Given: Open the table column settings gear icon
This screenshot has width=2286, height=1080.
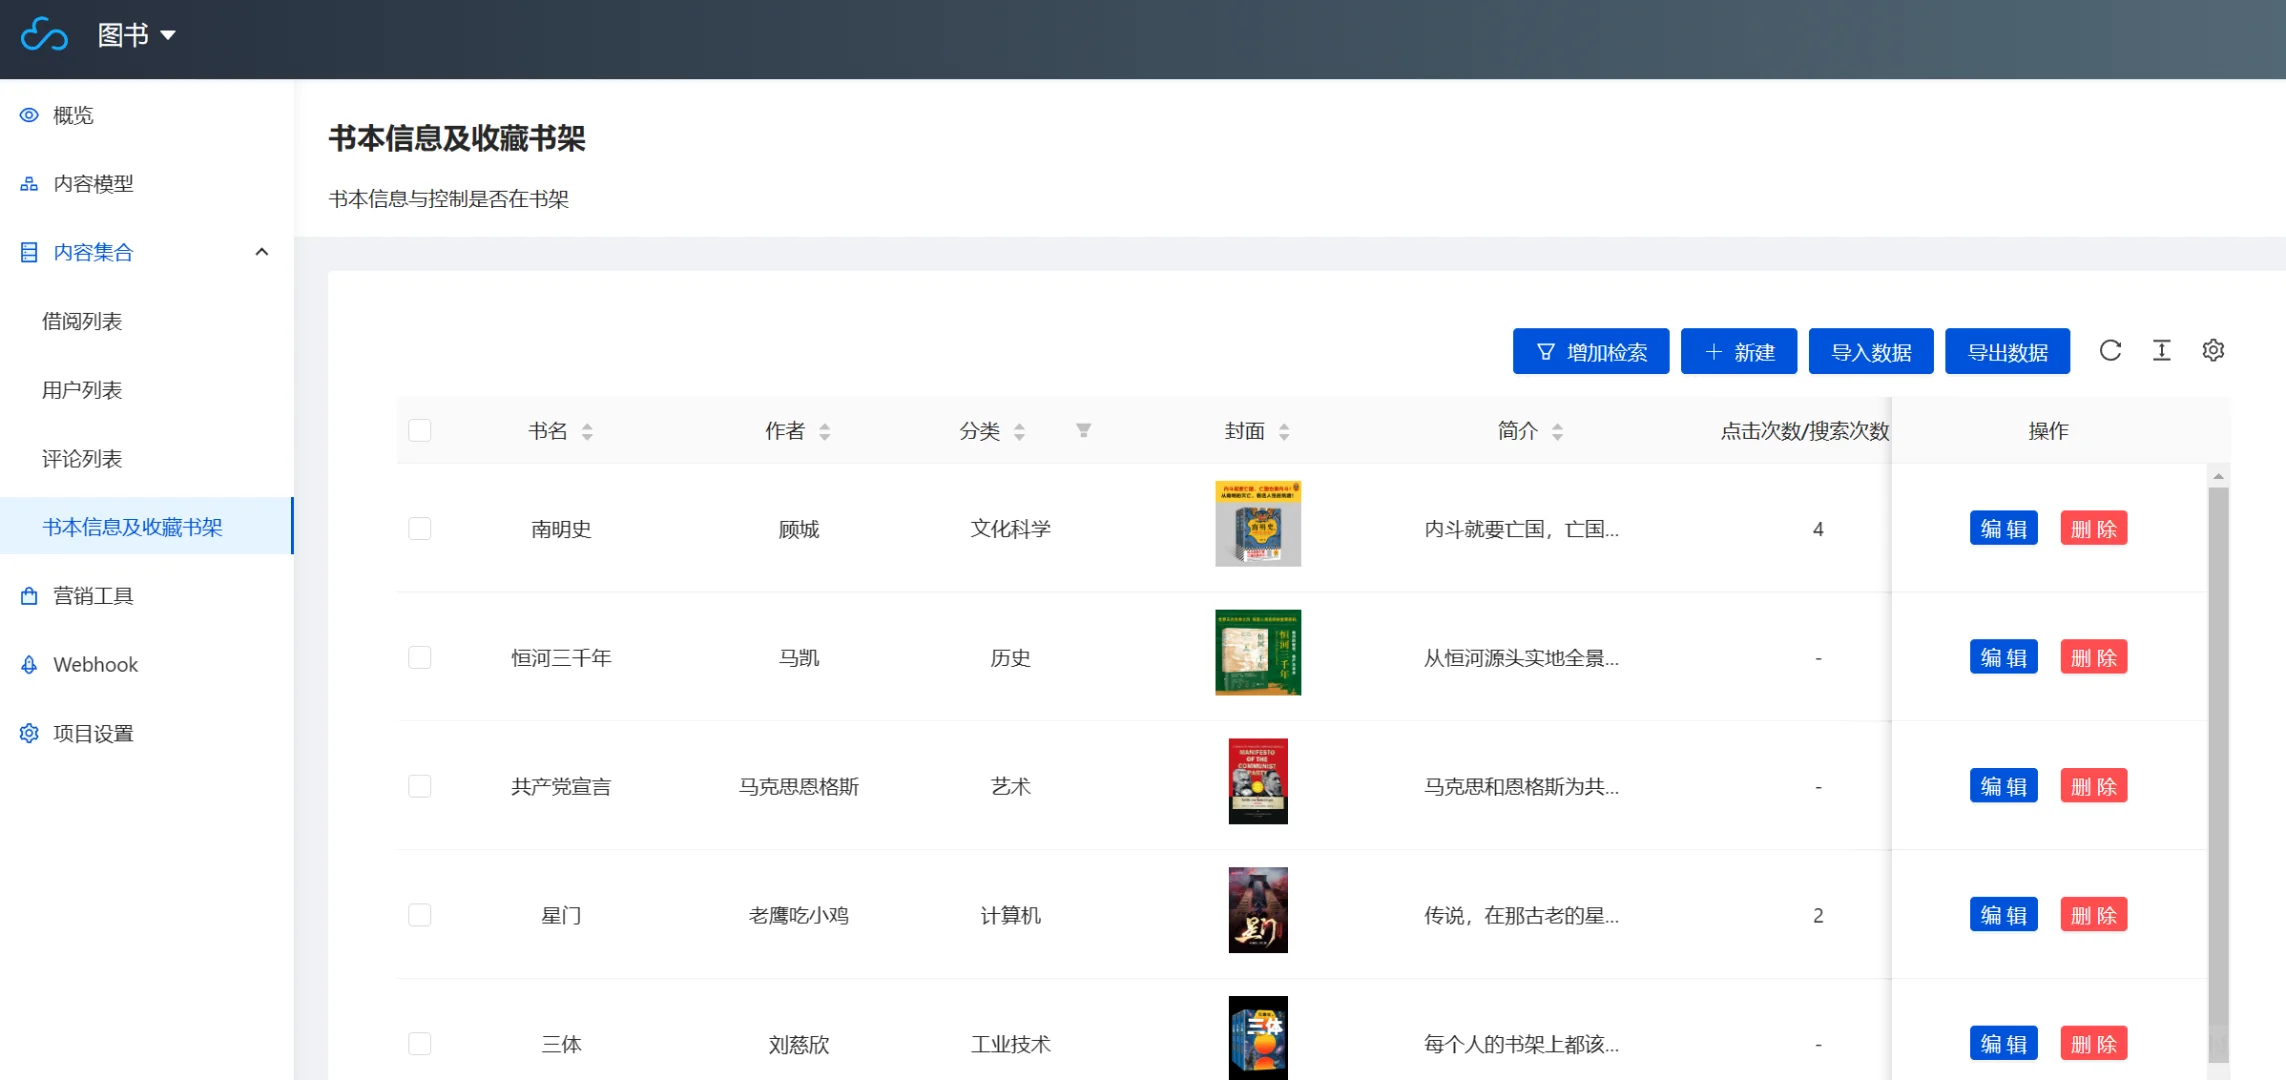Looking at the screenshot, I should point(2213,351).
